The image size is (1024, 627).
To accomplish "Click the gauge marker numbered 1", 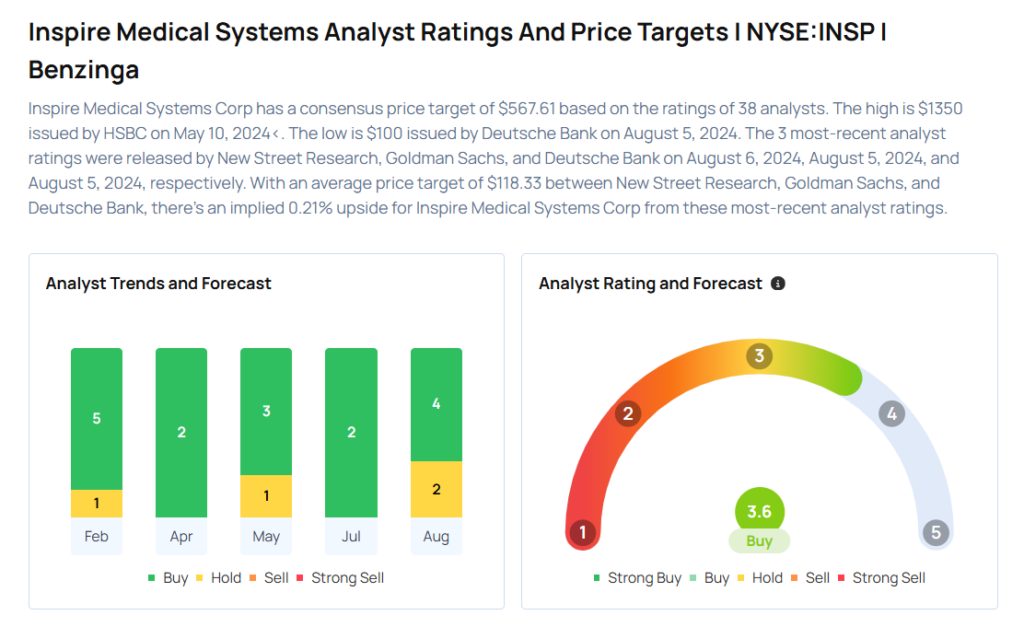I will pos(582,532).
